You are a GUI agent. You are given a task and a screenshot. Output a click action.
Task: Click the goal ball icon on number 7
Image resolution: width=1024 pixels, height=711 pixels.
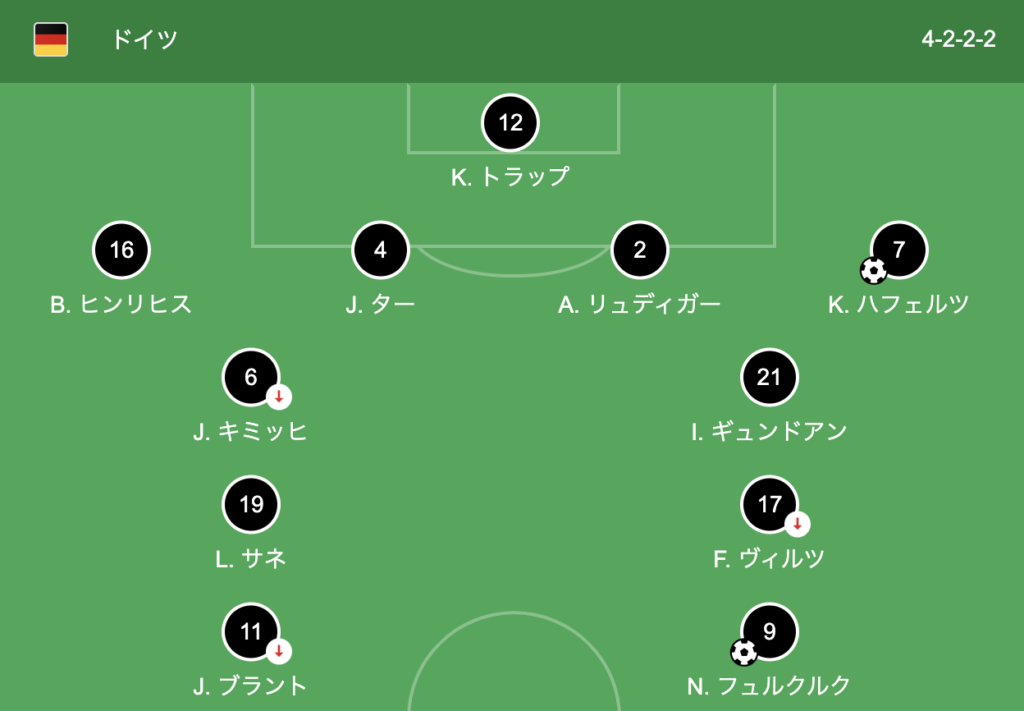[x=873, y=271]
